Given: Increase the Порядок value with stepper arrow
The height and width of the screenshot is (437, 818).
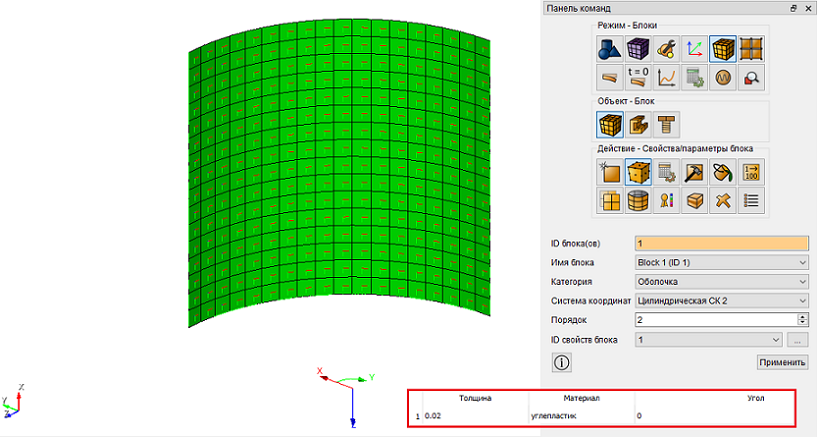Looking at the screenshot, I should [x=803, y=317].
